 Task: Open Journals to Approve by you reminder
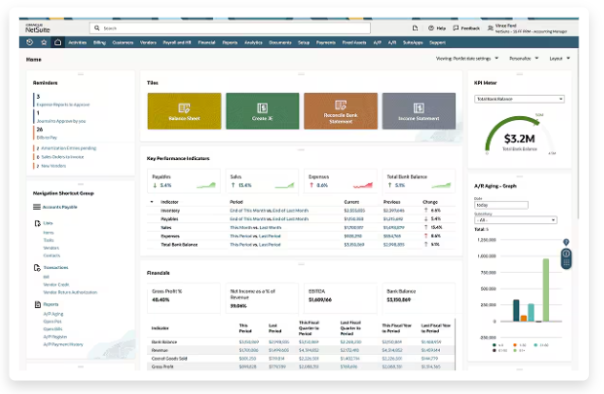(x=61, y=121)
